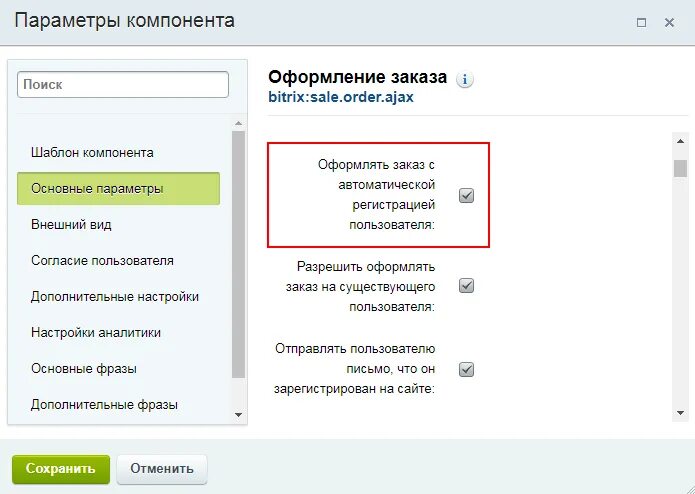Click sidebar scrollbar up arrow
Screen dimensions: 695x494
(x=238, y=124)
